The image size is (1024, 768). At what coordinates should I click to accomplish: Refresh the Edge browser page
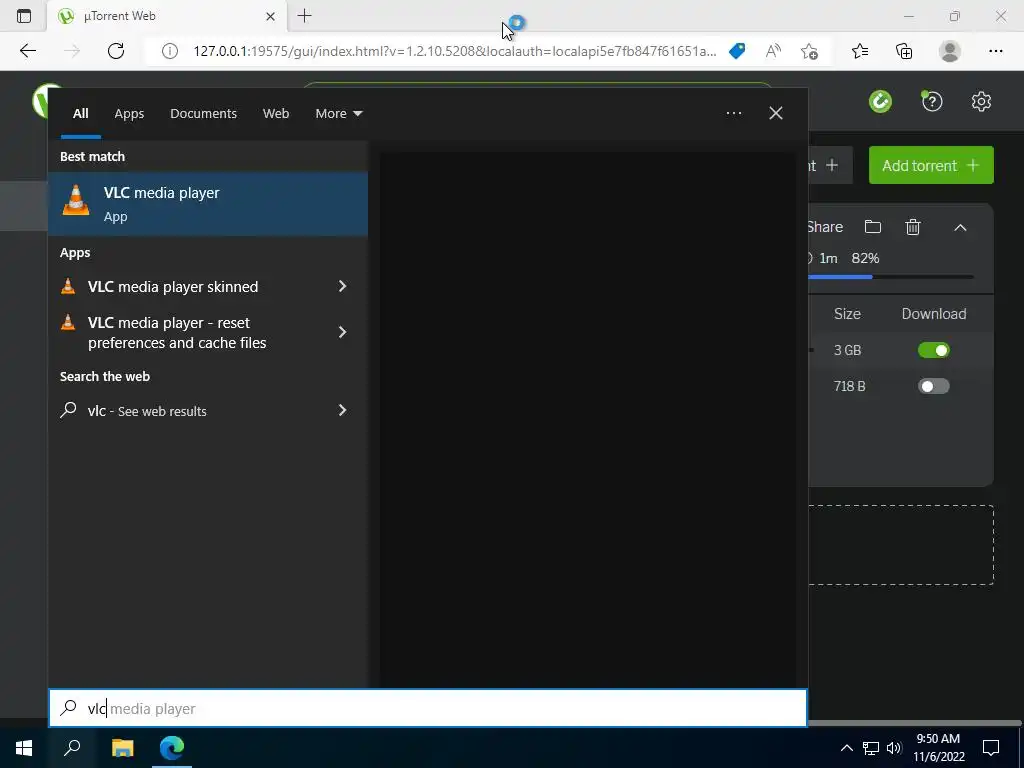[116, 51]
